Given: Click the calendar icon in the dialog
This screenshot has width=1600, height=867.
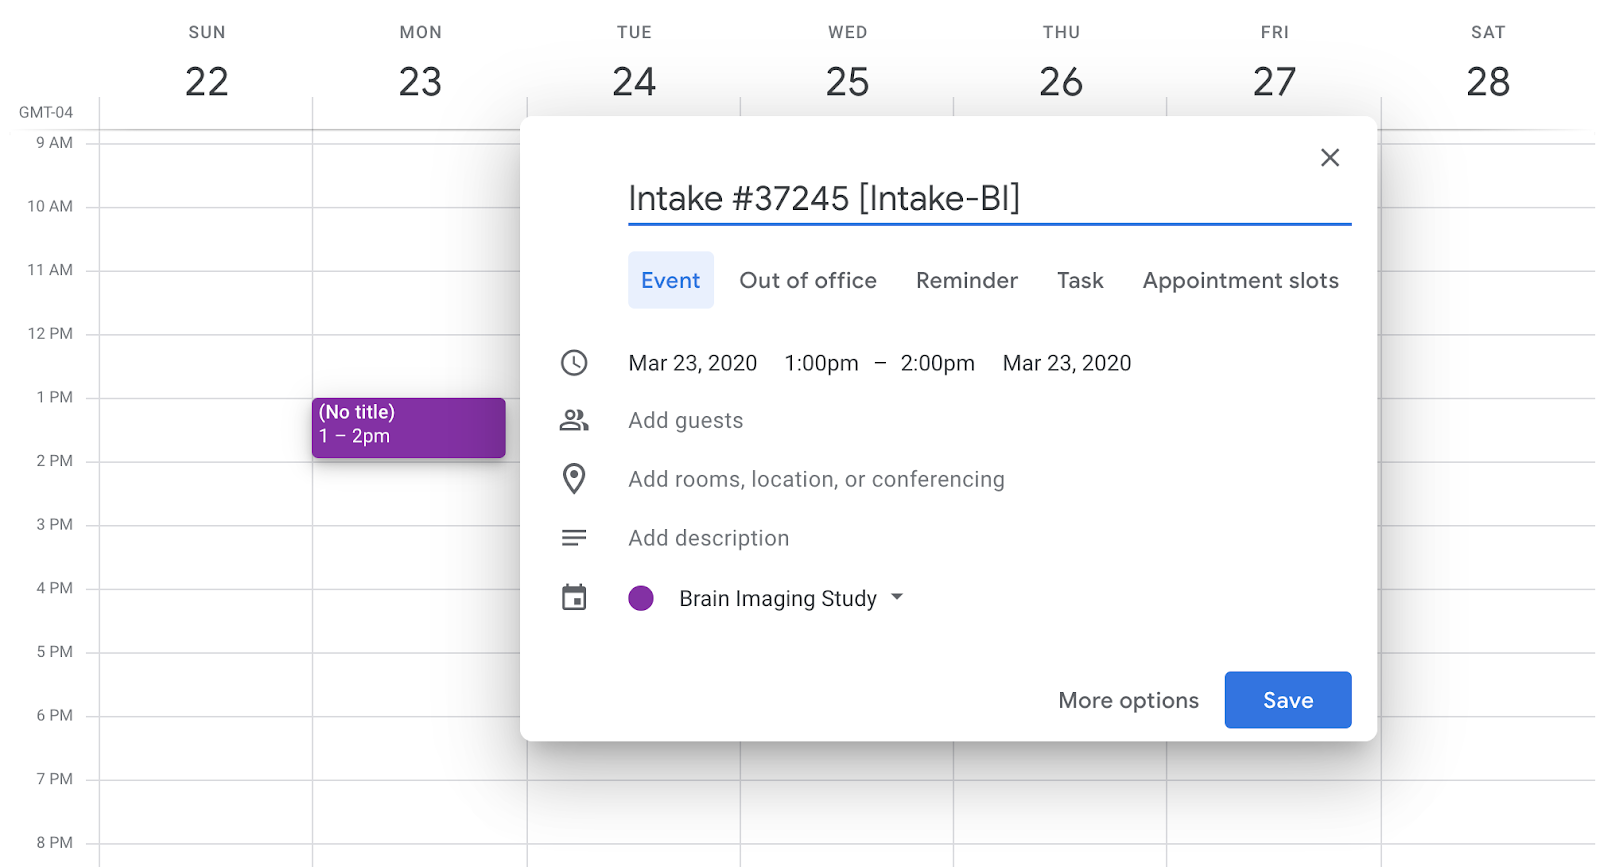Looking at the screenshot, I should 574,598.
